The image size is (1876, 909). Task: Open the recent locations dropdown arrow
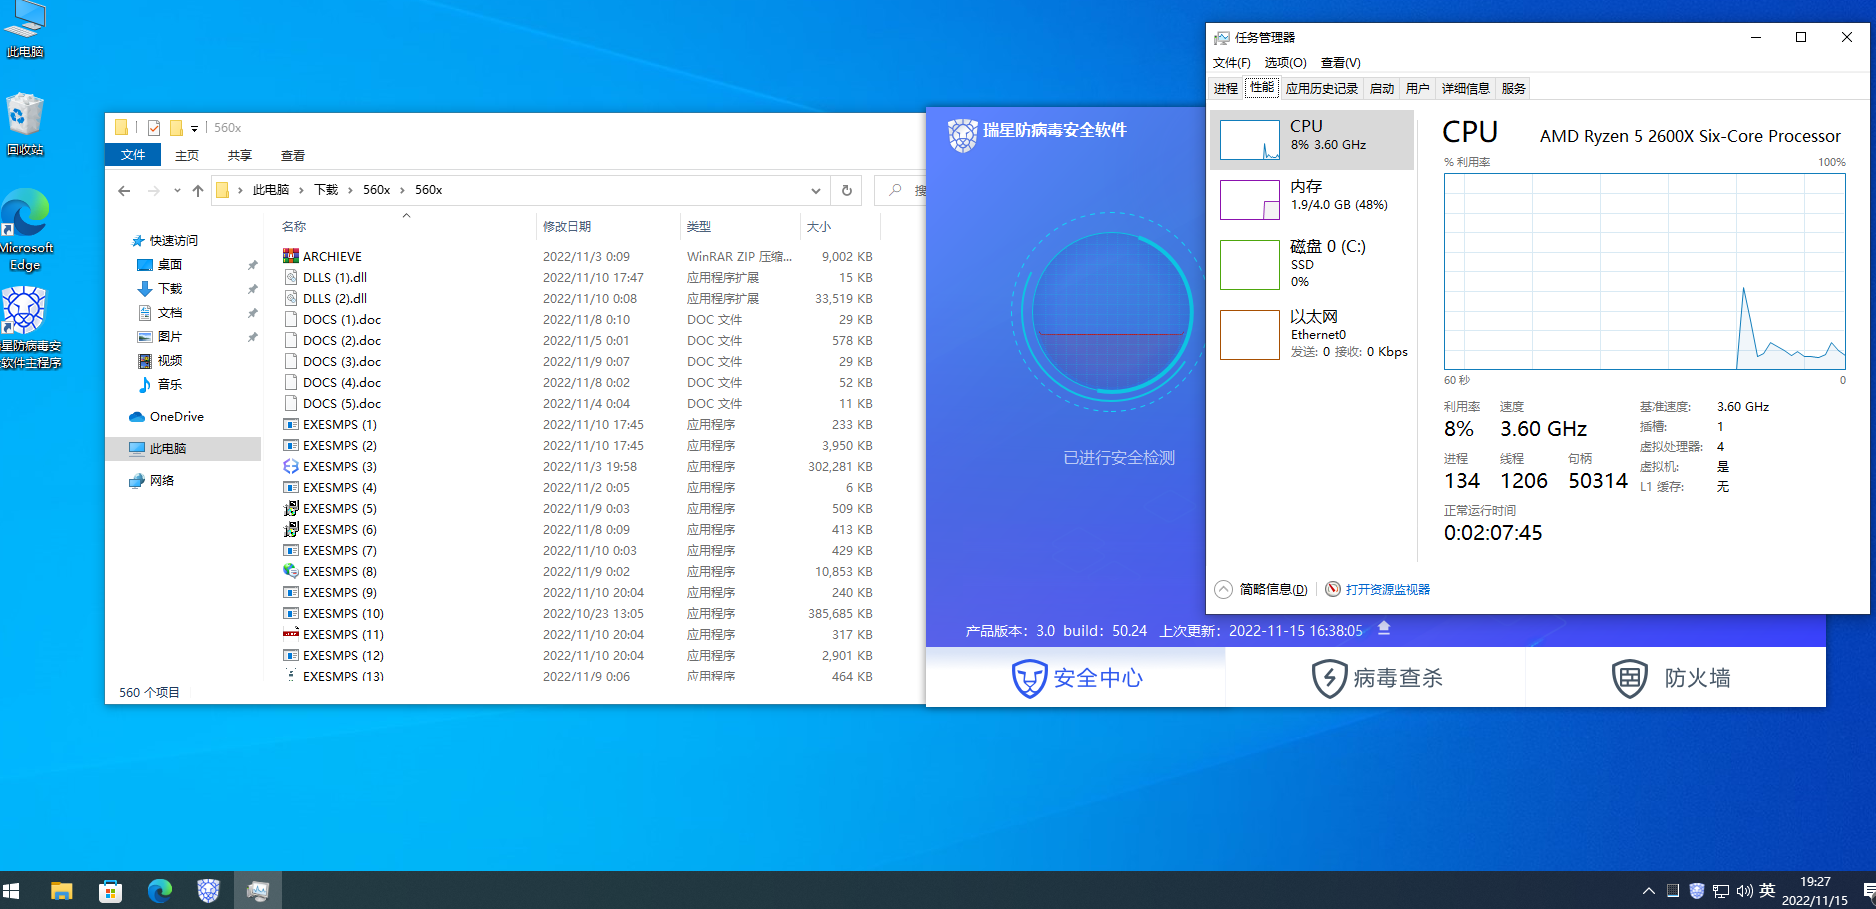pos(177,190)
